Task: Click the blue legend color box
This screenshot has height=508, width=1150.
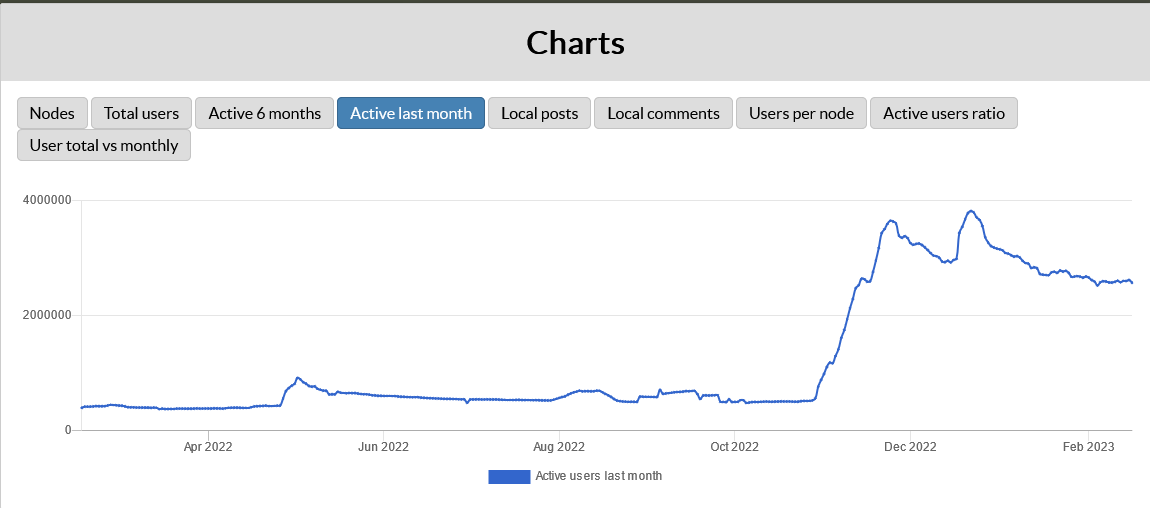Action: click(508, 476)
